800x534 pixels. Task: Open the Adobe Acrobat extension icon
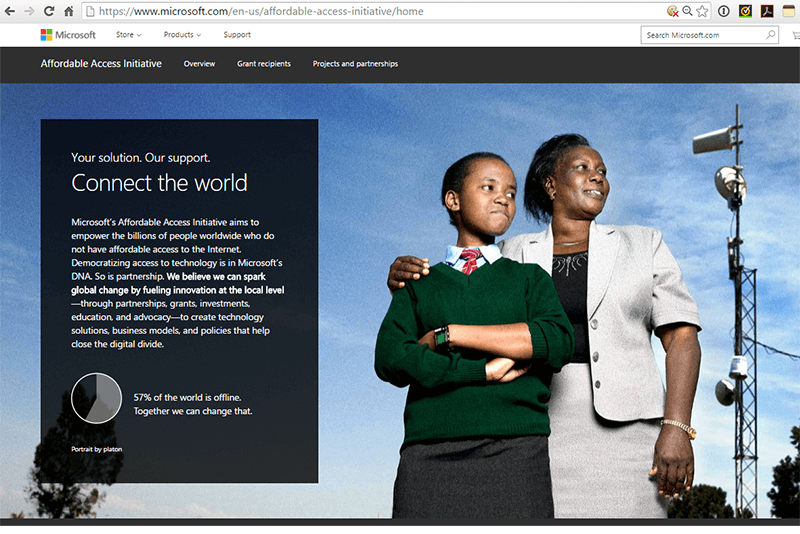(766, 11)
